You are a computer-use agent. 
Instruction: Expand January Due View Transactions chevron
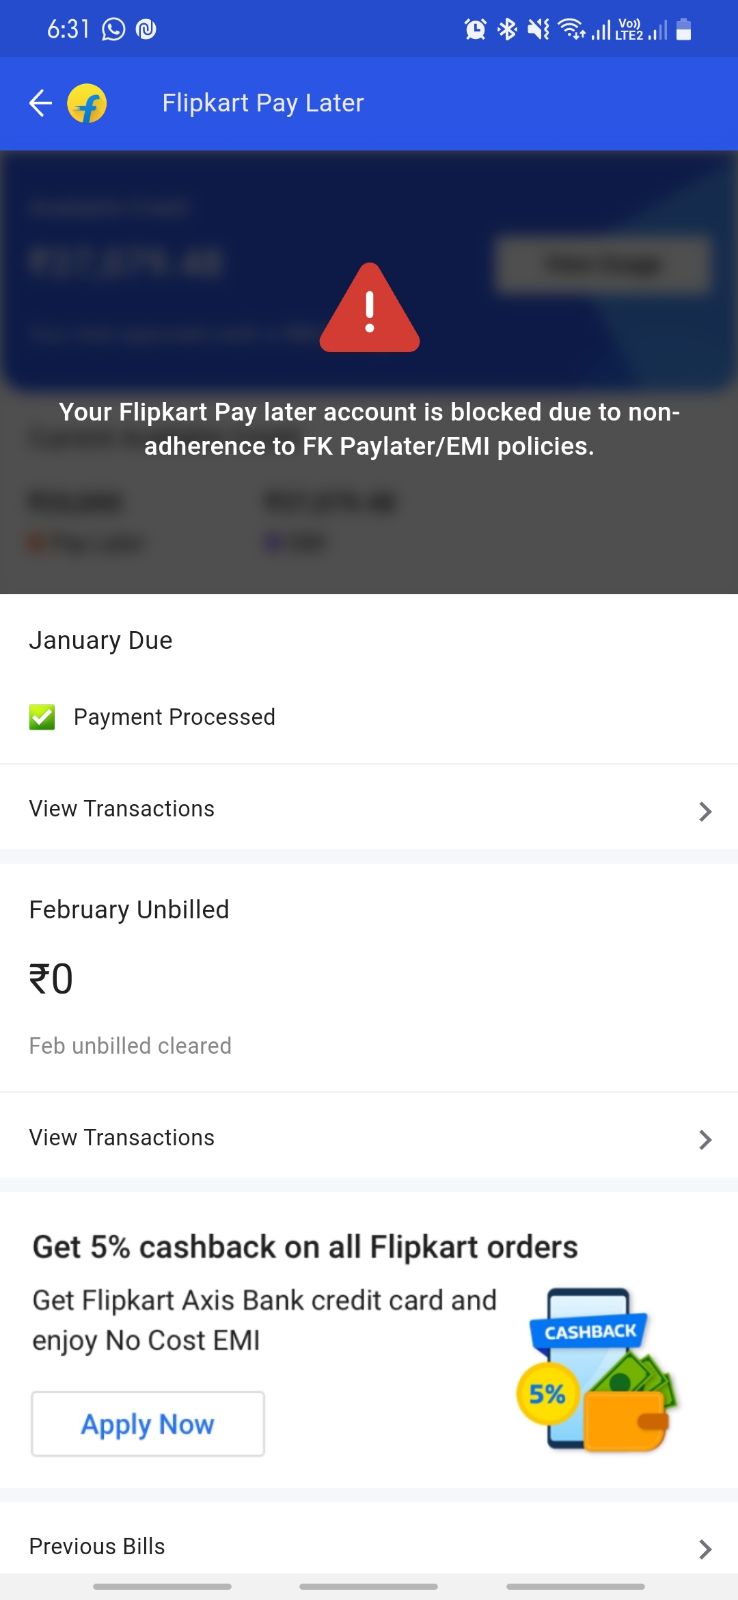point(705,811)
